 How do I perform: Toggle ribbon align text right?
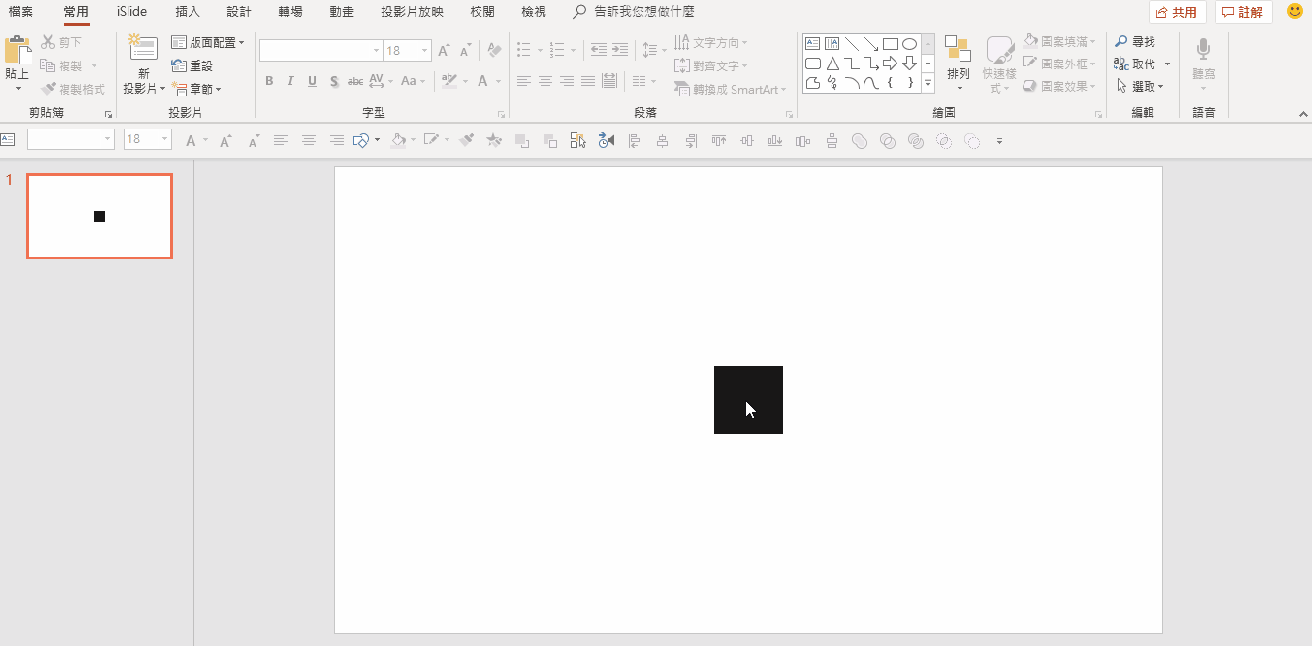pyautogui.click(x=566, y=81)
